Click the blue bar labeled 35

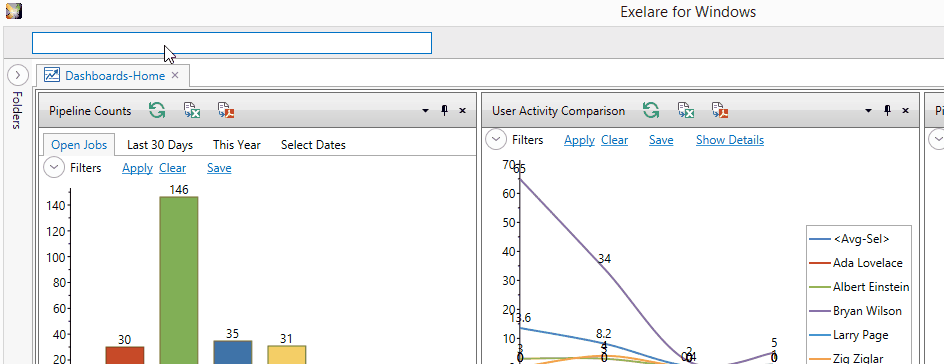click(x=232, y=352)
